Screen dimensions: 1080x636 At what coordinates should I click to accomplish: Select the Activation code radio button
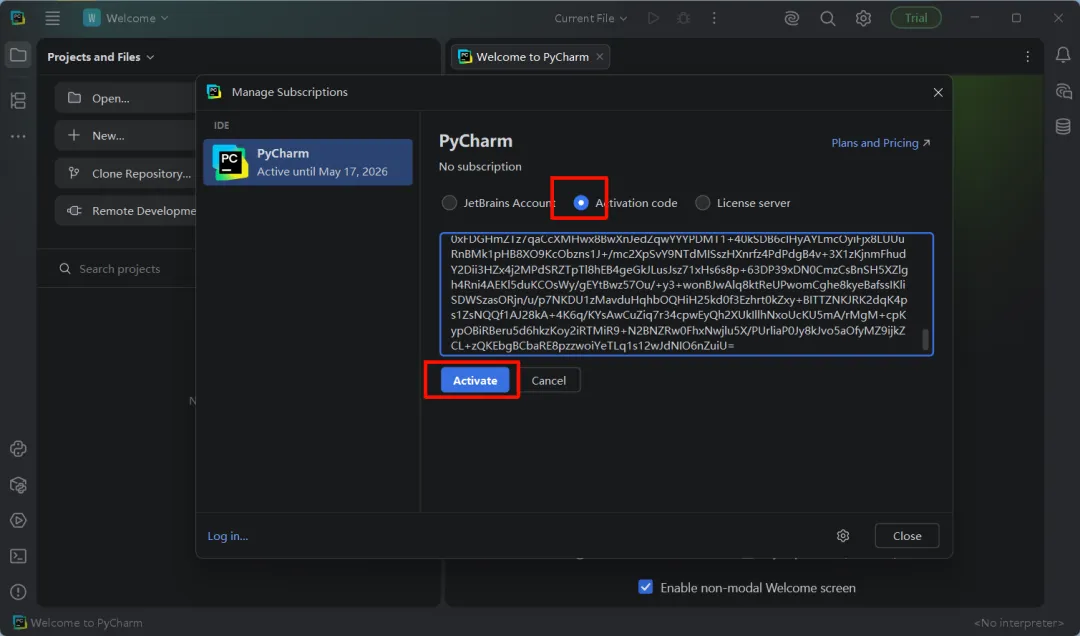(581, 203)
